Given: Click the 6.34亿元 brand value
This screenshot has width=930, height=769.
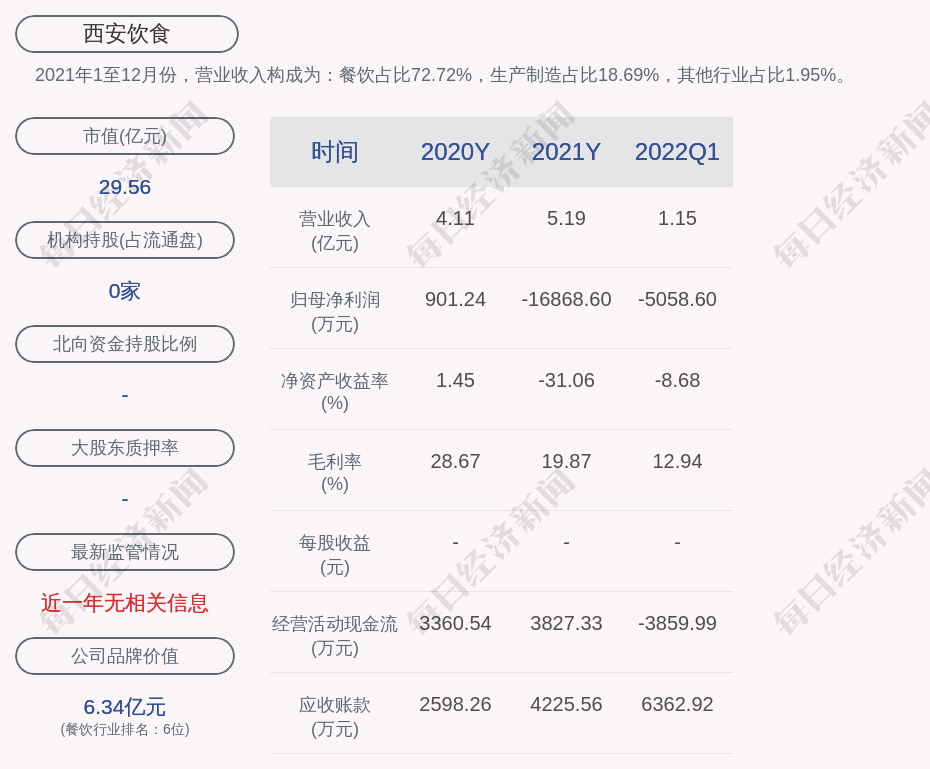Looking at the screenshot, I should (125, 707).
